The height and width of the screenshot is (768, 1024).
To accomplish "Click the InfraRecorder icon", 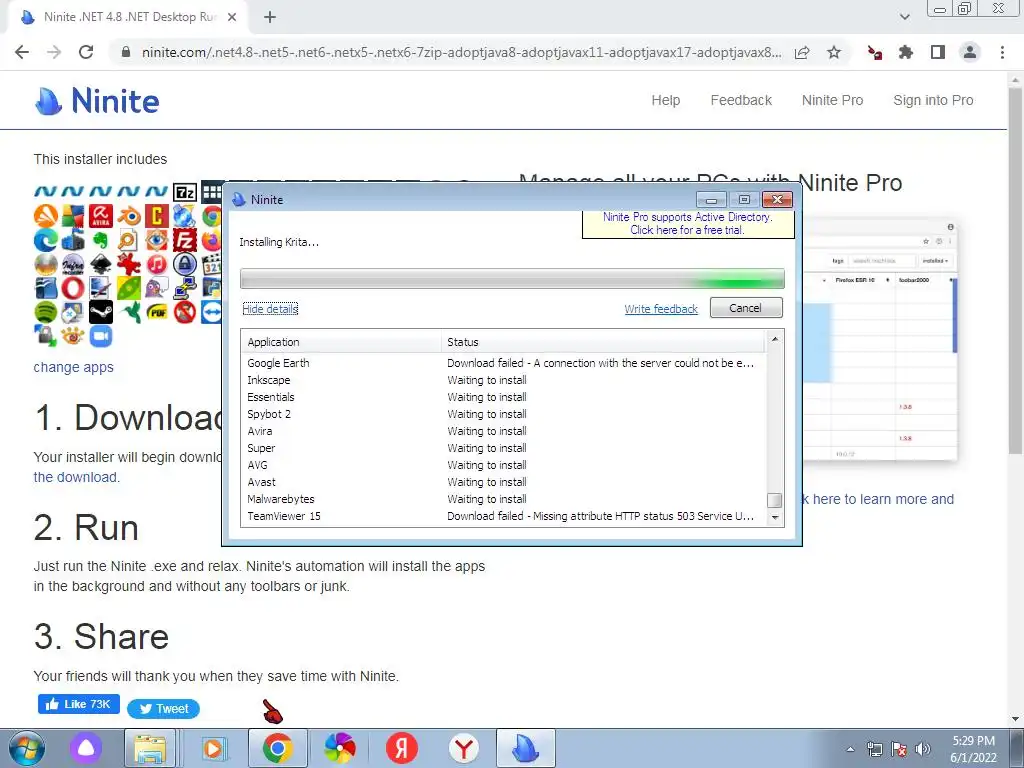I will (x=73, y=264).
